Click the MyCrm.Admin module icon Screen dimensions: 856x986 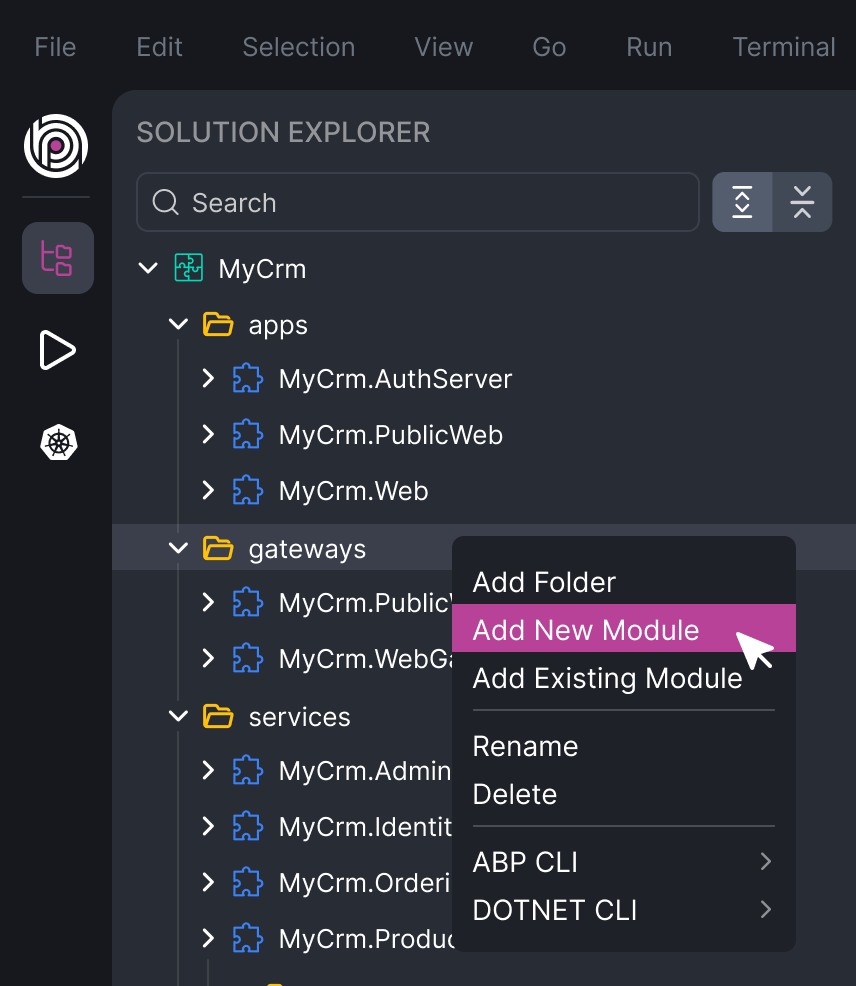pos(248,770)
